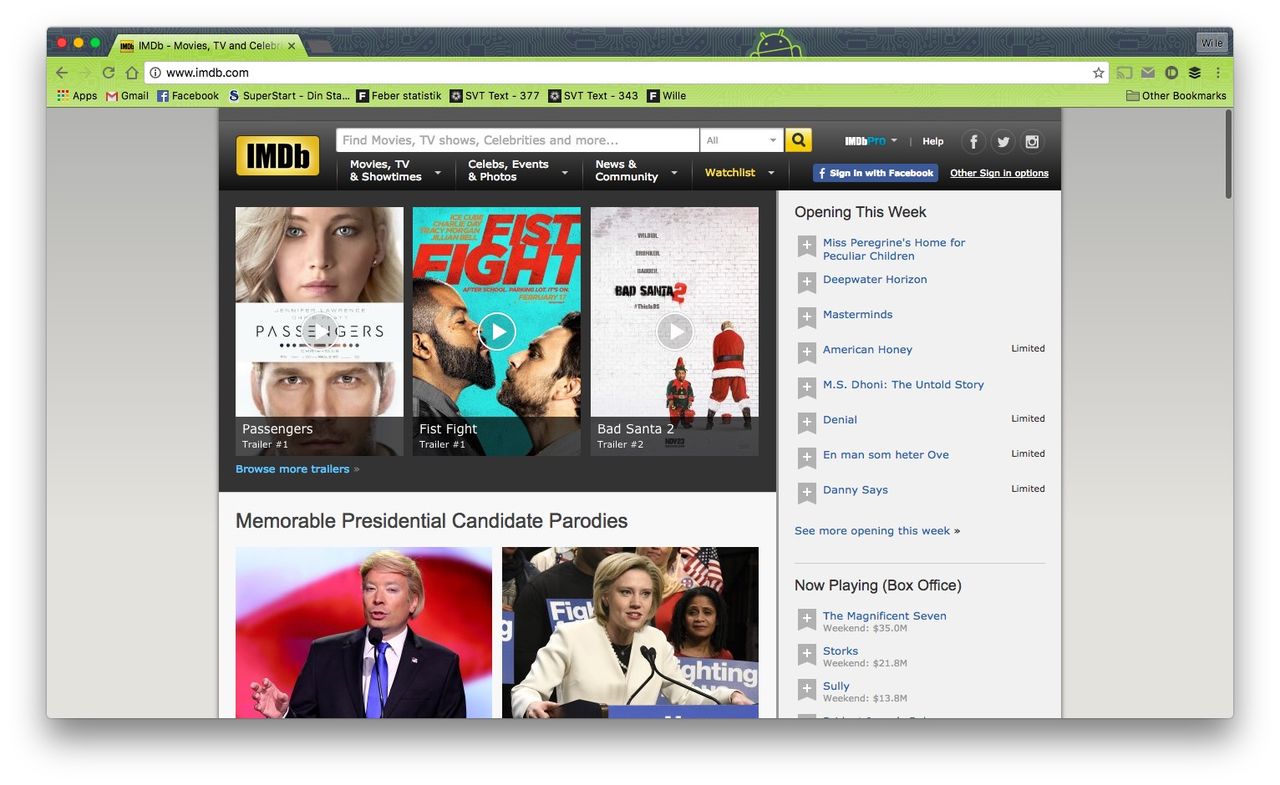Click Browse more trailers link
This screenshot has height=785, width=1280.
point(293,469)
